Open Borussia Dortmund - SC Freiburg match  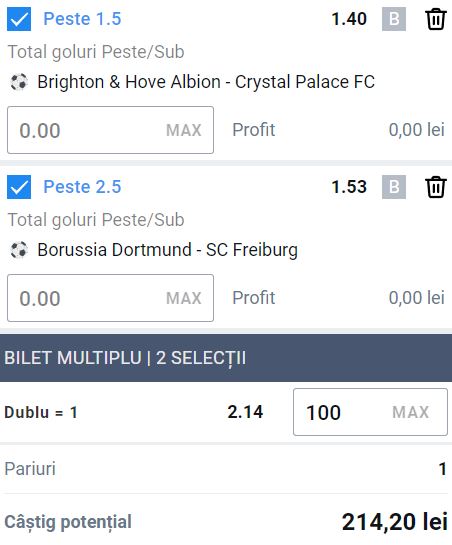click(167, 250)
